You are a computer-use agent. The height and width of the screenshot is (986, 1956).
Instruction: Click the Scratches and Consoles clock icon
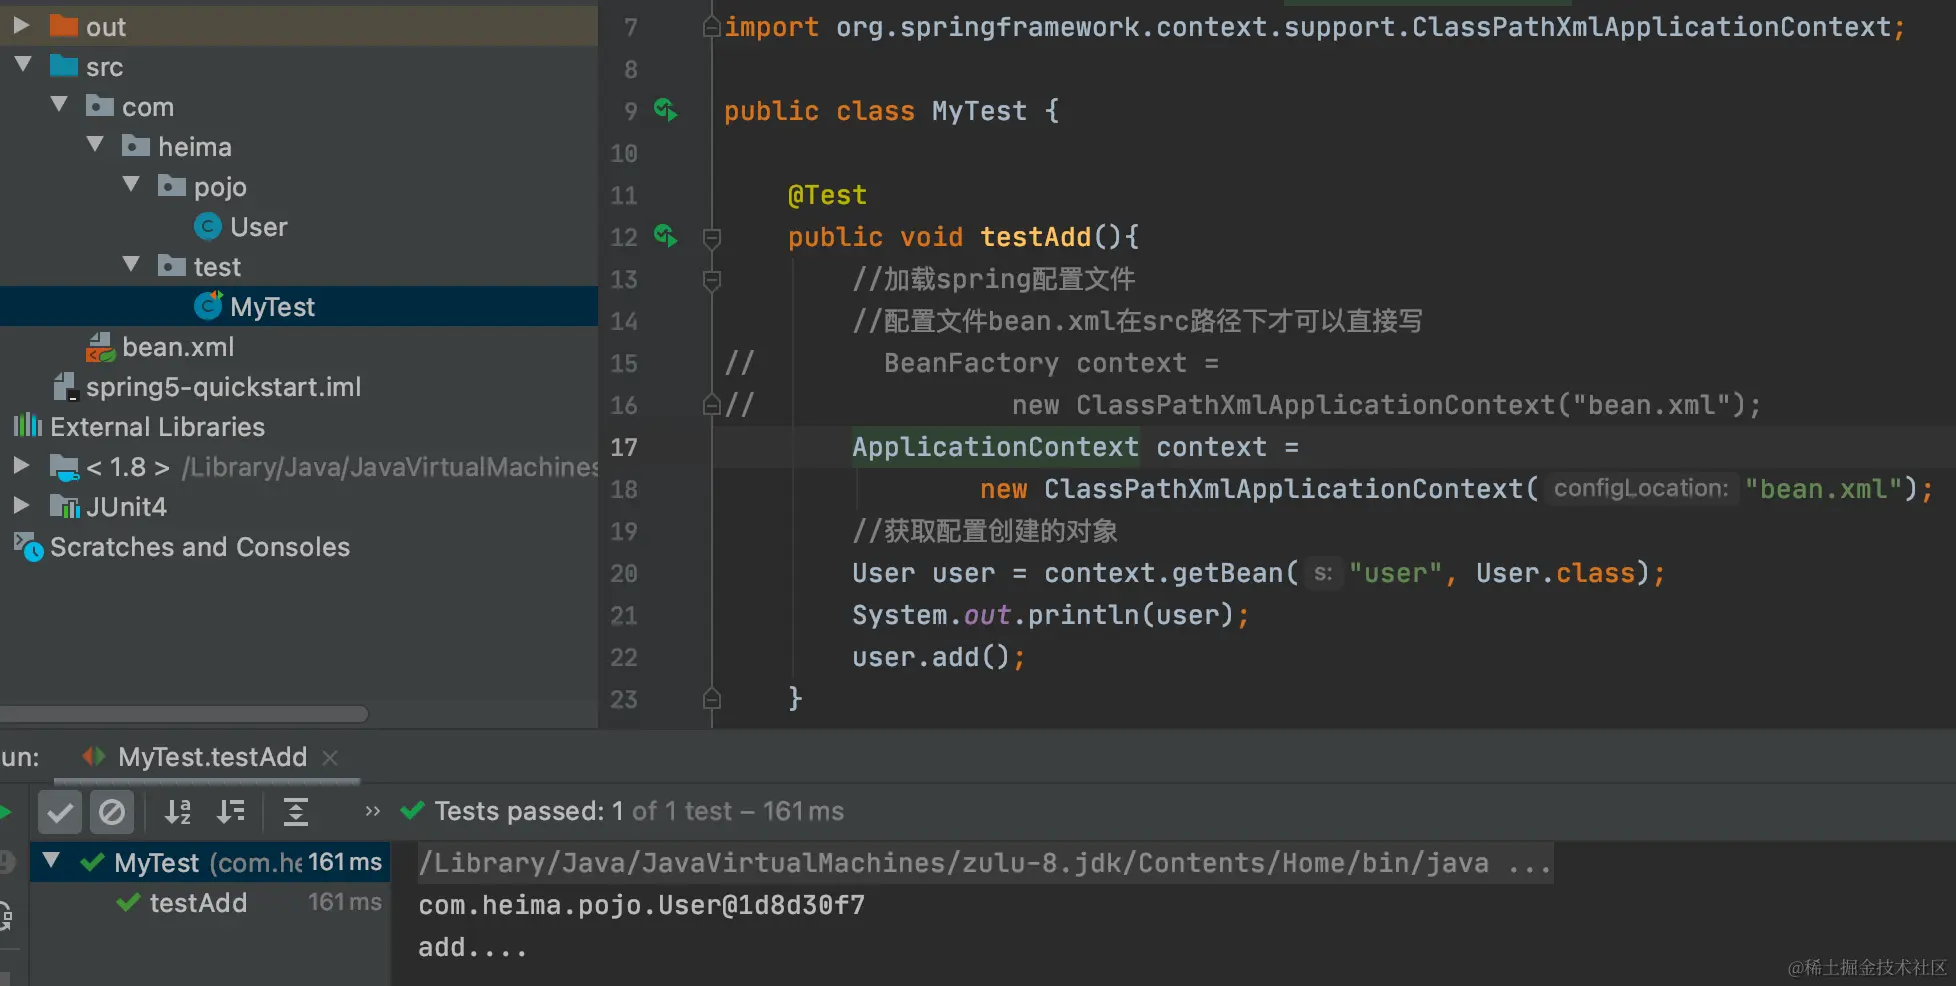point(29,547)
